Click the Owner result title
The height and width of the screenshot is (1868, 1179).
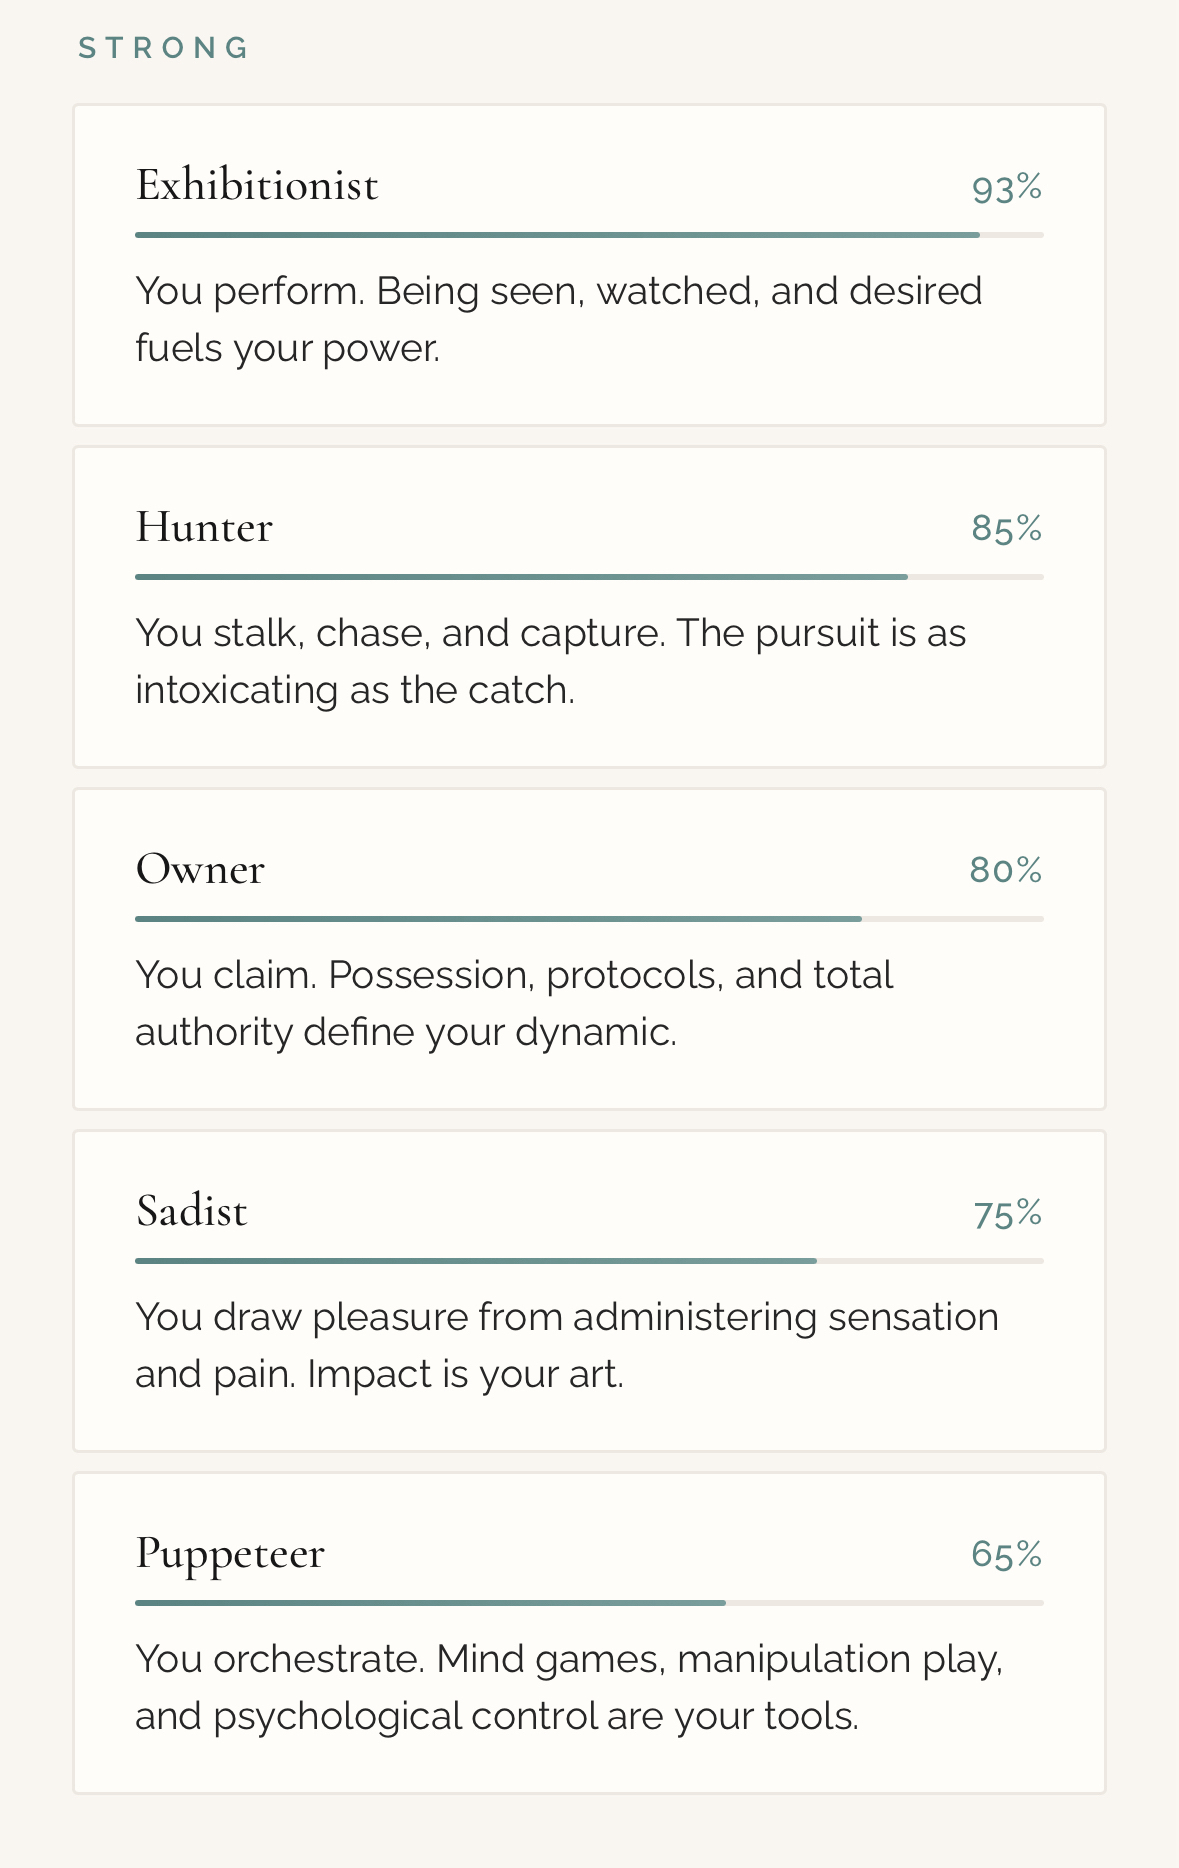(200, 870)
